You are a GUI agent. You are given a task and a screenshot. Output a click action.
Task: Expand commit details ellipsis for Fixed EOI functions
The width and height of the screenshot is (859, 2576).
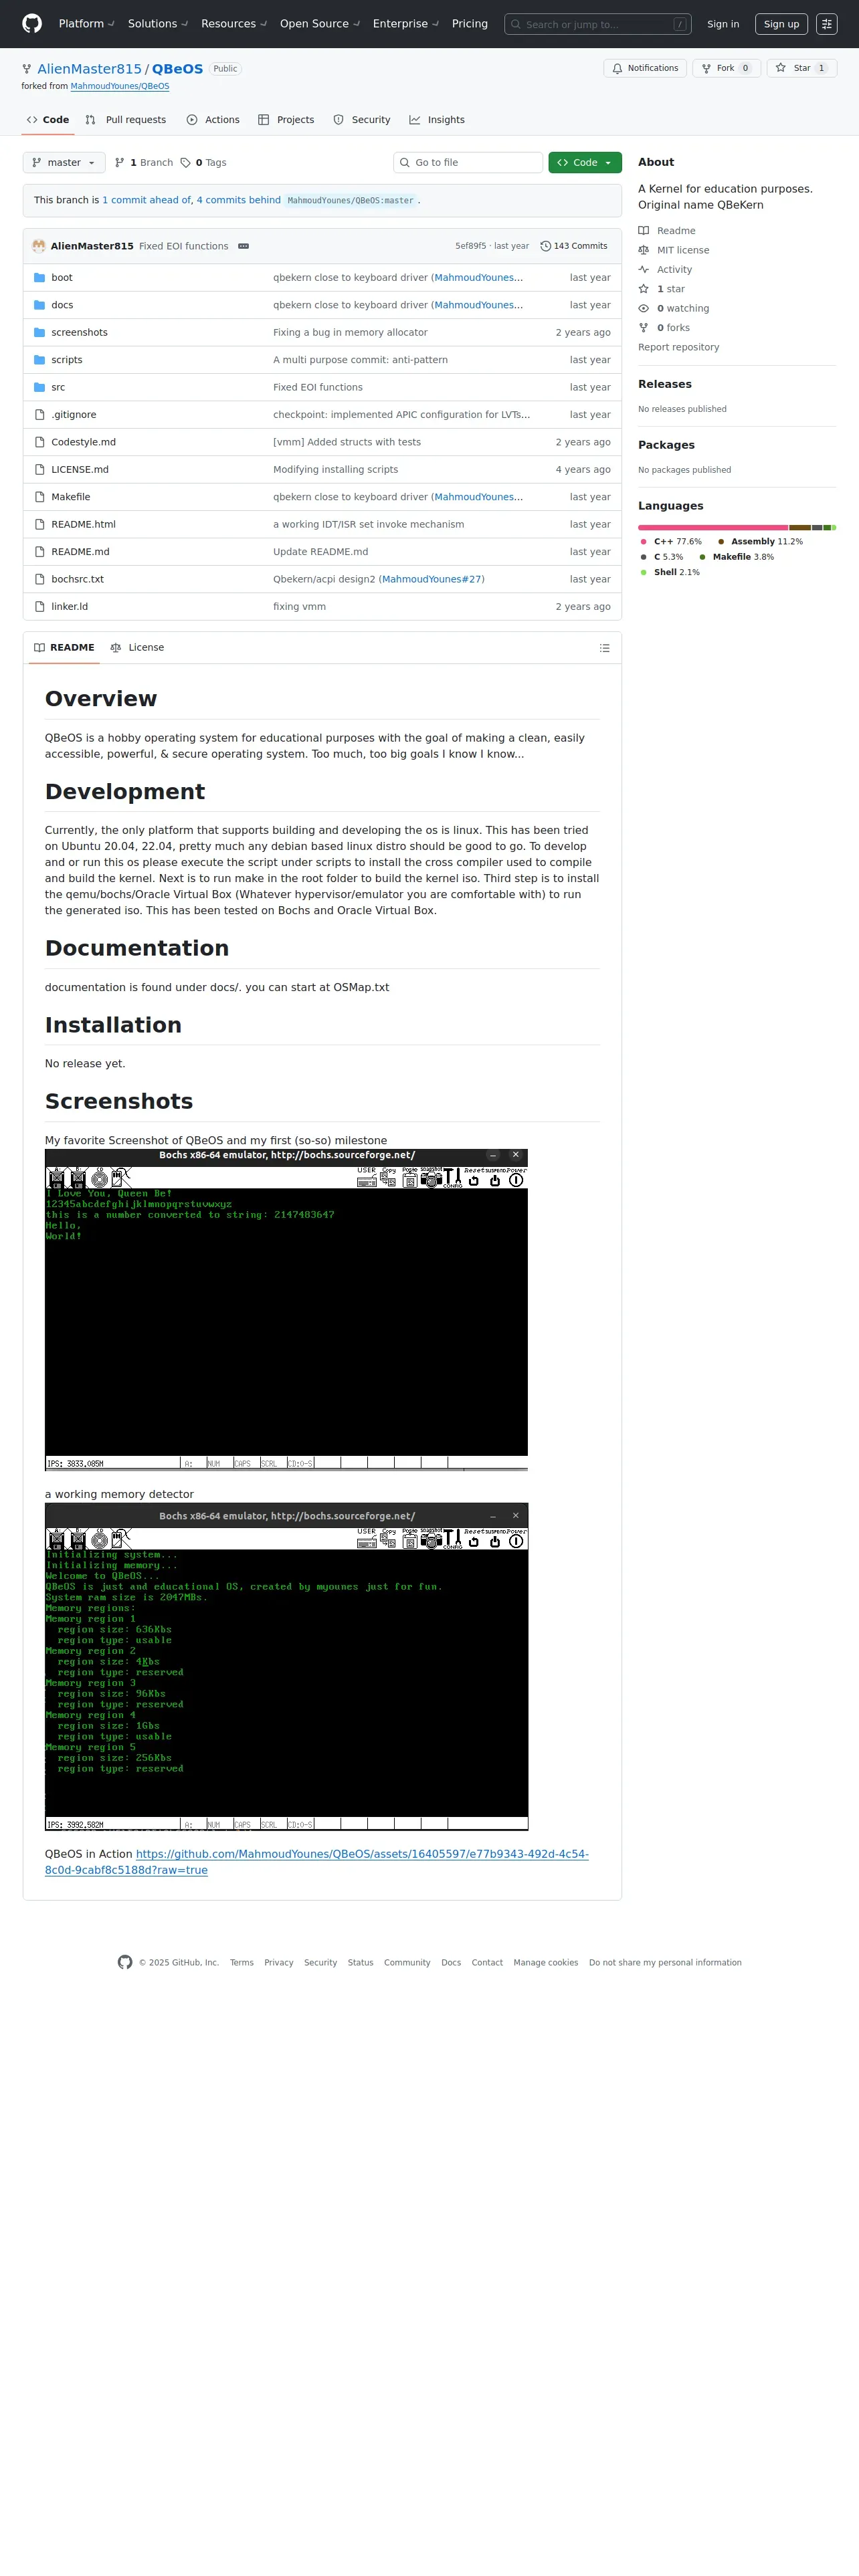pyautogui.click(x=243, y=246)
